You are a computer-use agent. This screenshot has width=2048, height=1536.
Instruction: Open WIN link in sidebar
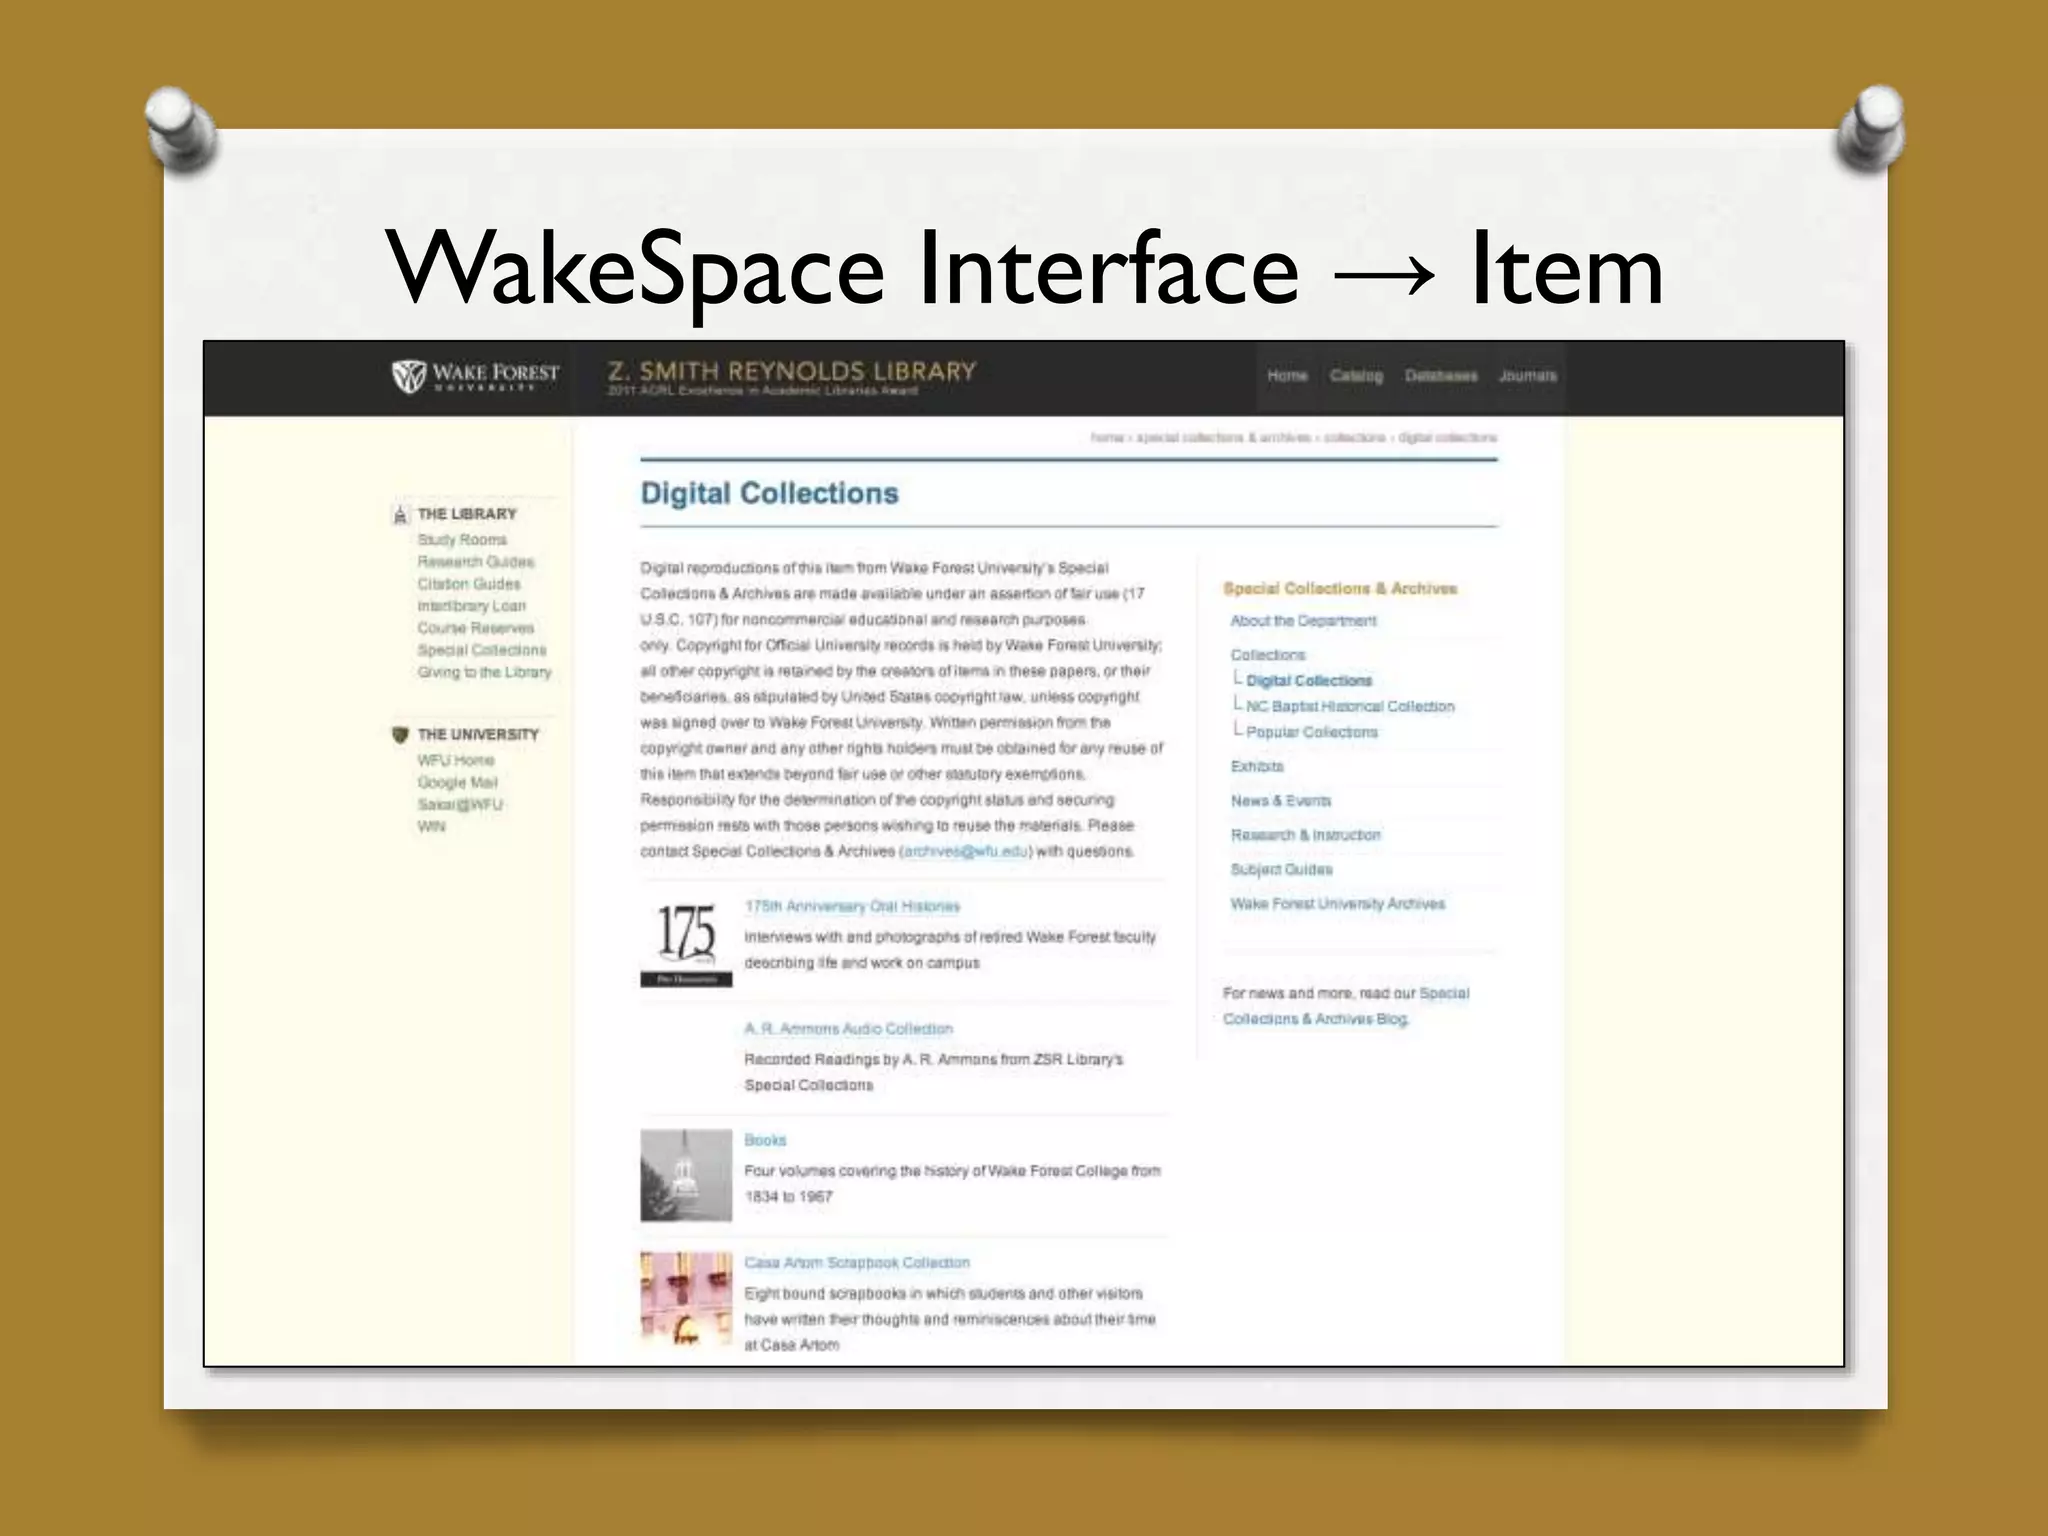coord(431,826)
